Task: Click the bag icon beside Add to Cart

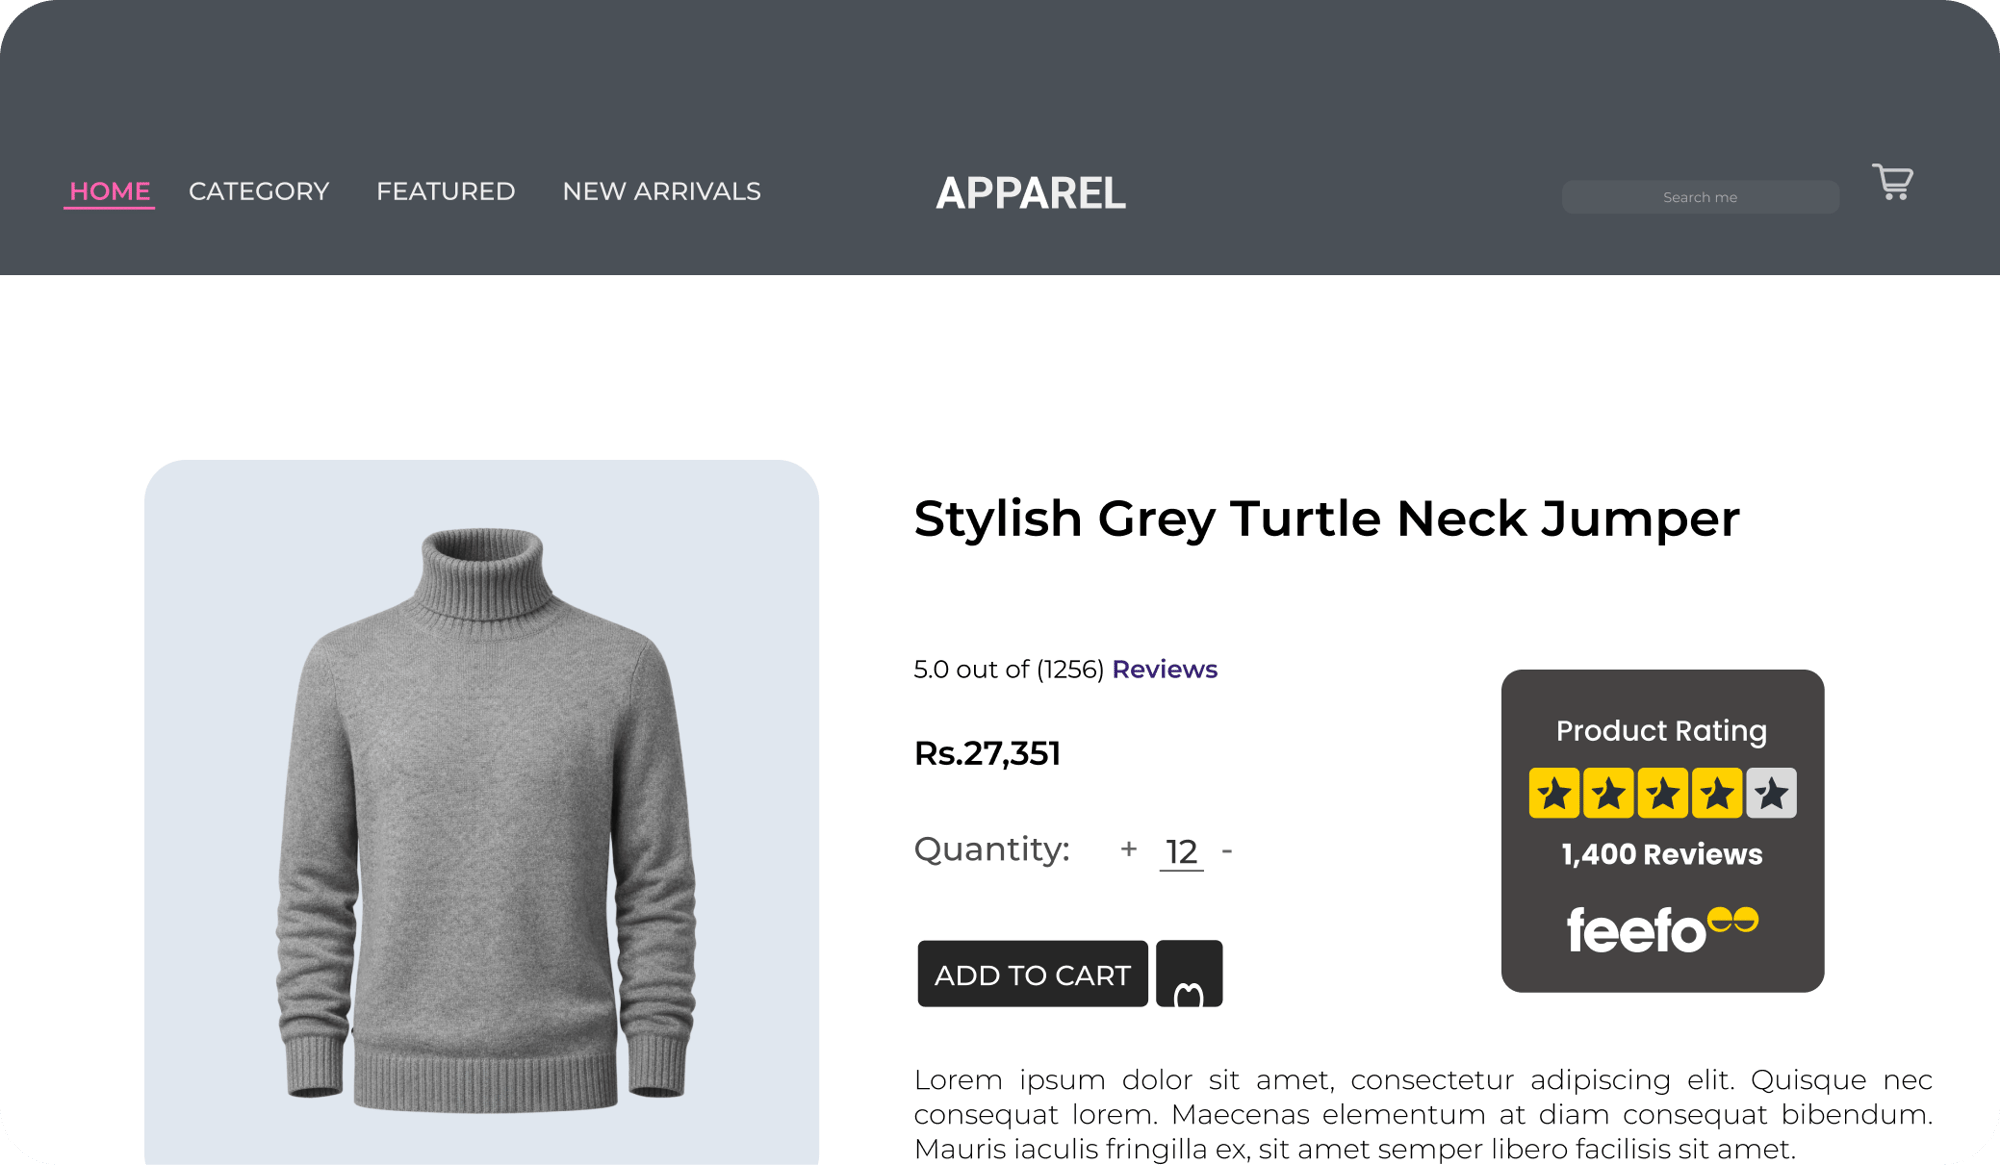Action: point(1189,973)
